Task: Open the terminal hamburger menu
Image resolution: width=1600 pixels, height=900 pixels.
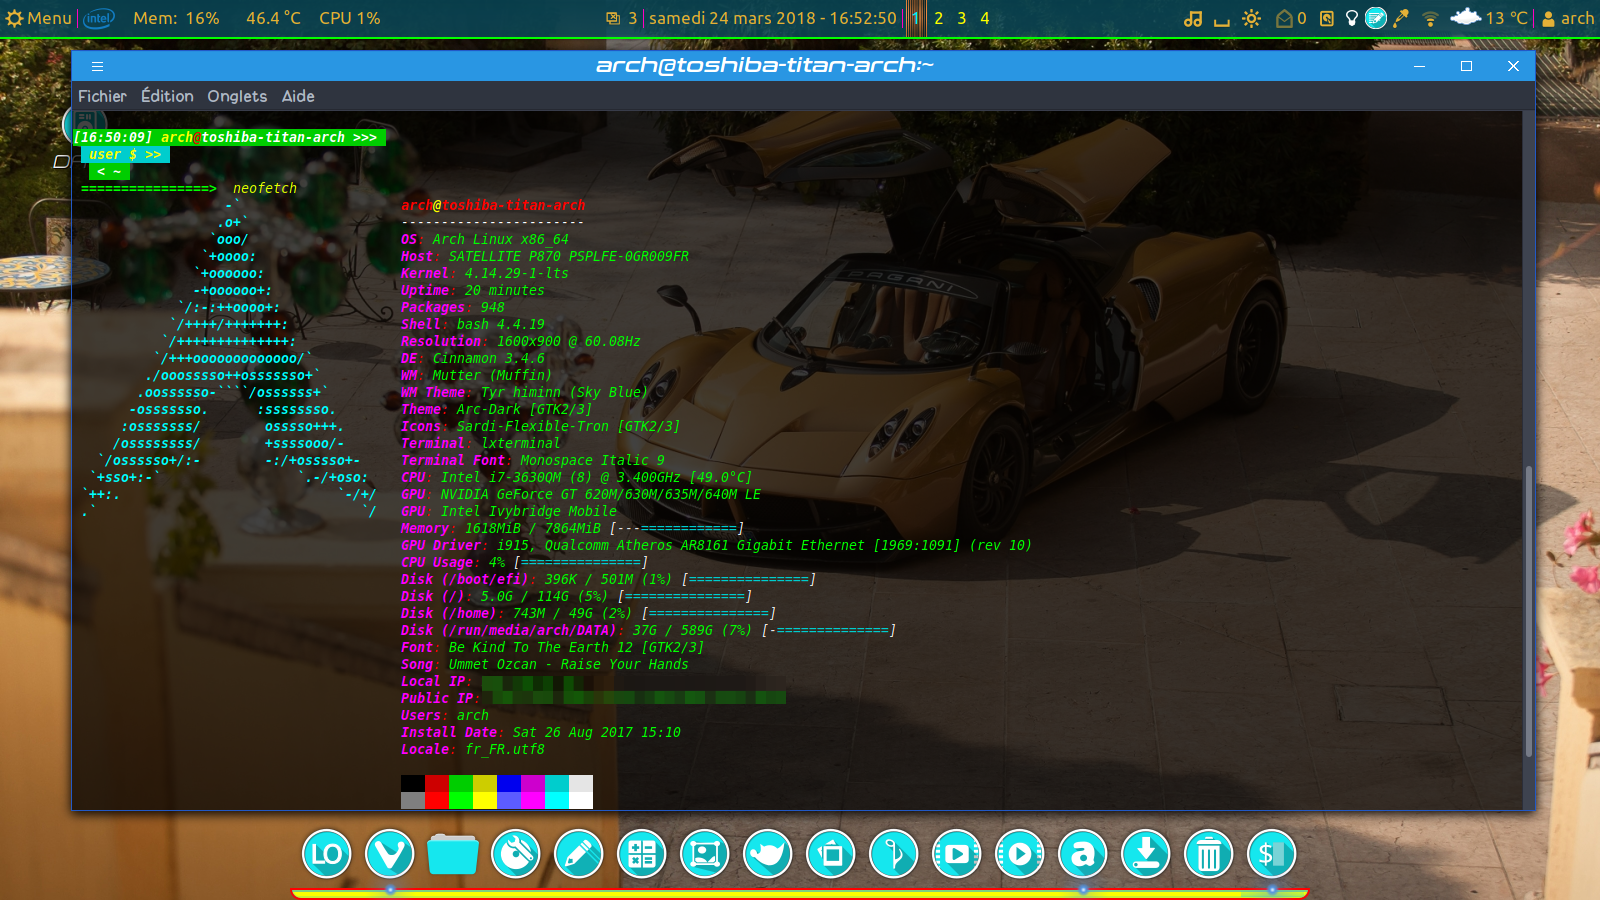Action: (x=97, y=66)
